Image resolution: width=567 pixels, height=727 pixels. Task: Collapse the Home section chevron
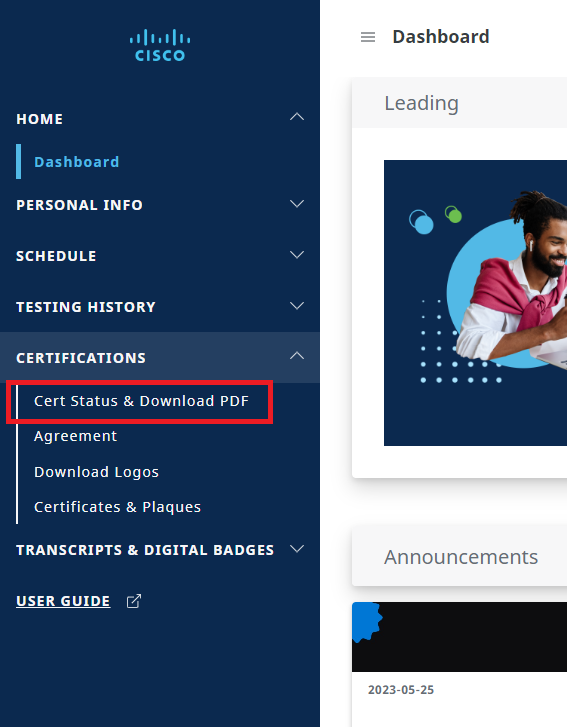point(297,117)
